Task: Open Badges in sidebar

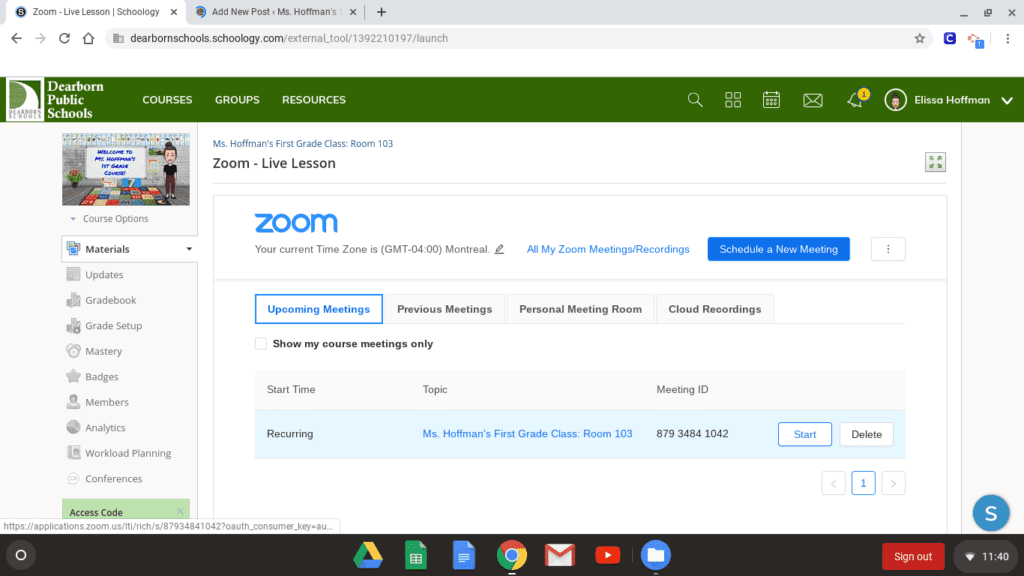Action: (101, 377)
